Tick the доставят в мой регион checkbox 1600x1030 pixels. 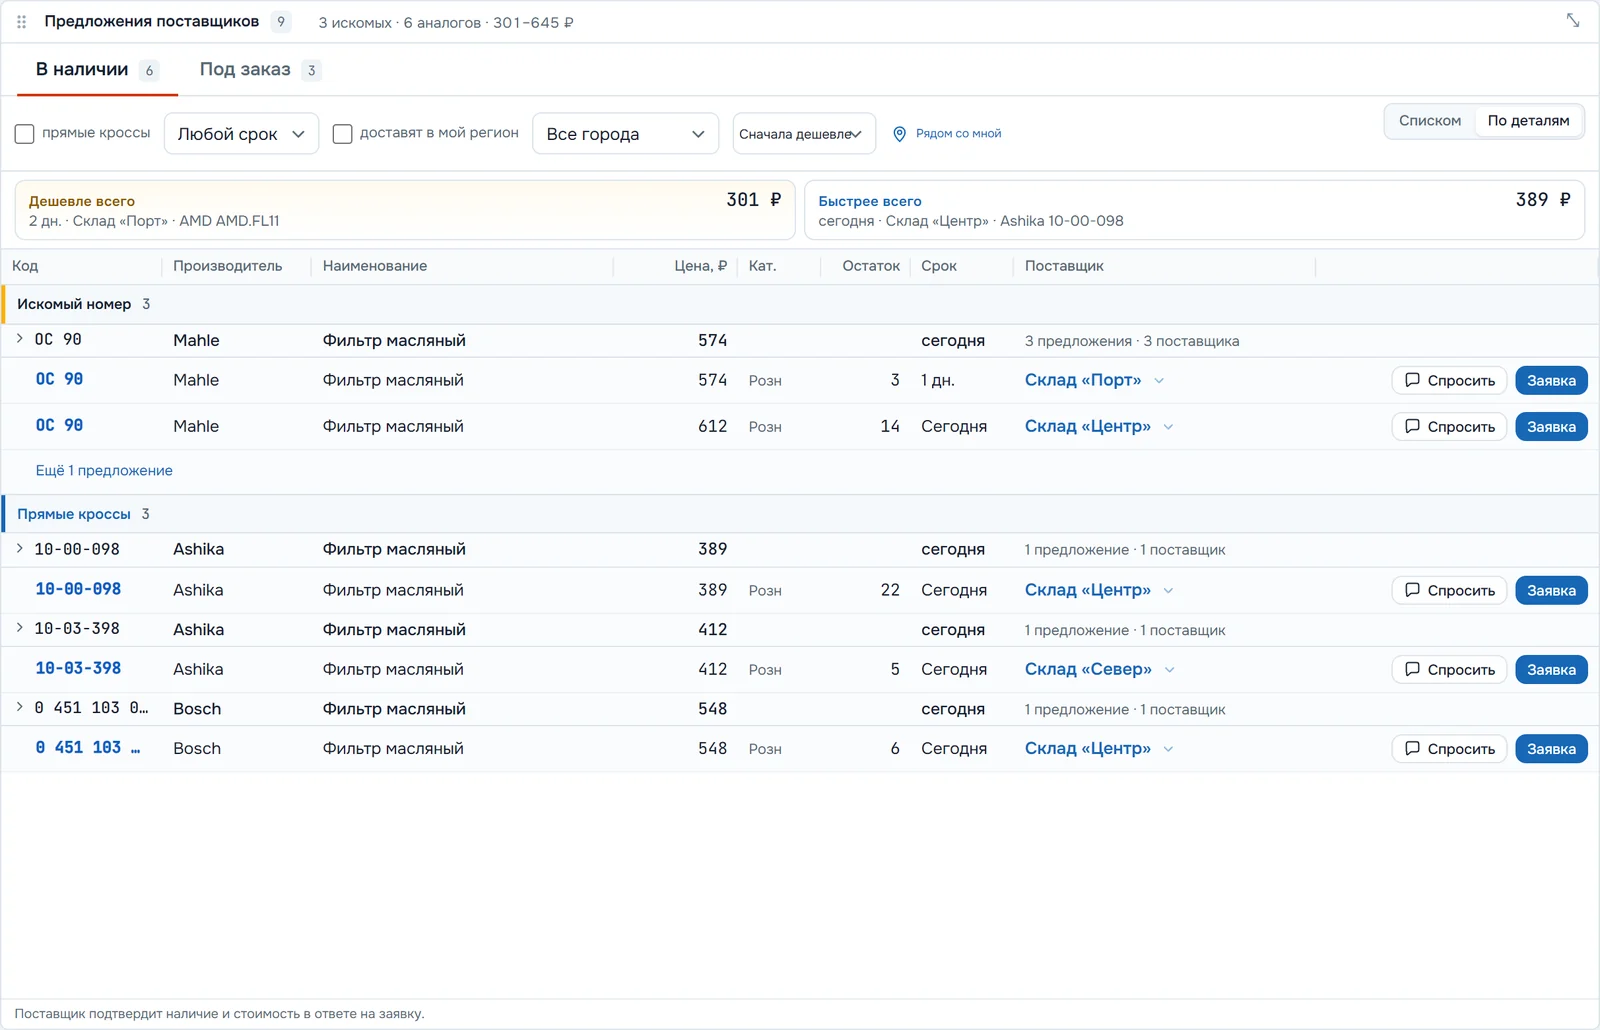(342, 134)
